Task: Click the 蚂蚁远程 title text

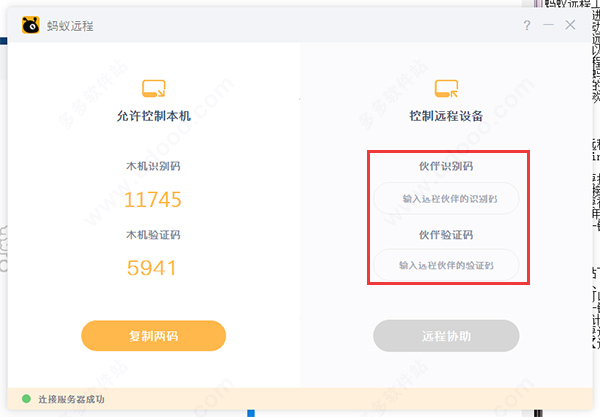Action: pos(70,26)
